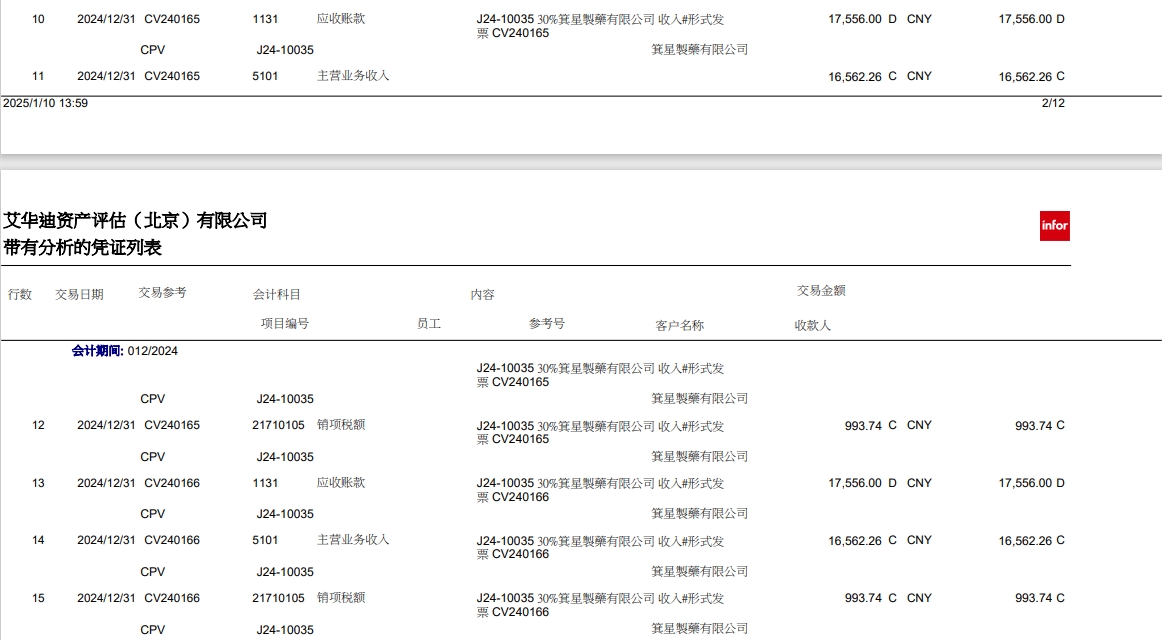Select the 交易日期 column header
This screenshot has width=1162, height=640.
point(79,294)
